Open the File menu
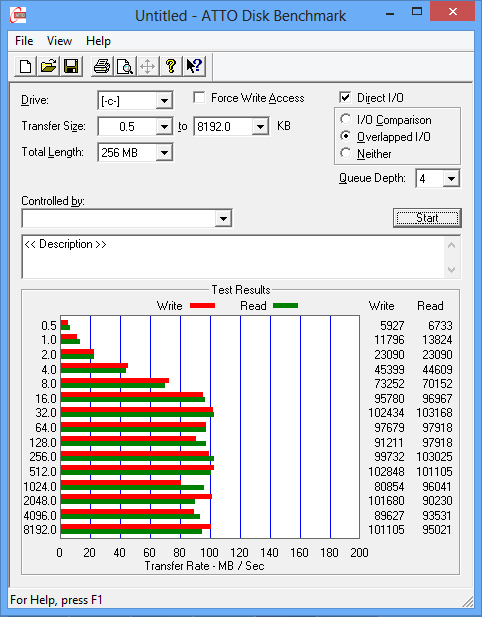The height and width of the screenshot is (617, 482). [x=24, y=41]
